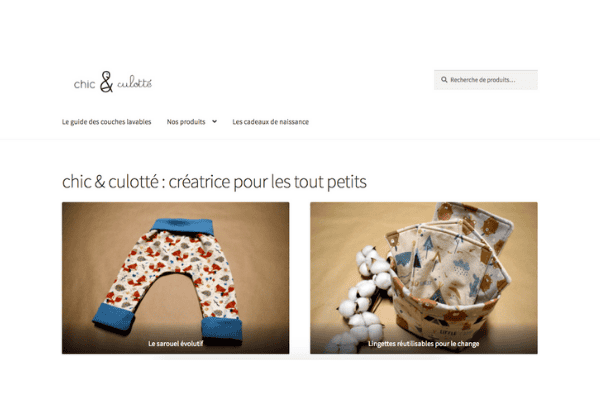
Task: Expand the chevron beside Nos produits
Action: 214,121
